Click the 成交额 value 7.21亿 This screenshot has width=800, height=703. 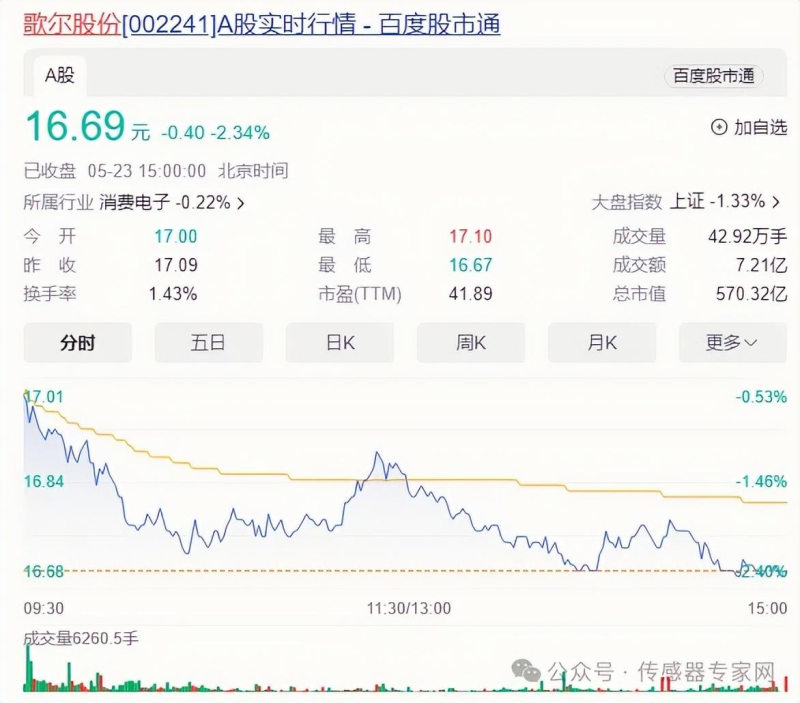pyautogui.click(x=761, y=265)
